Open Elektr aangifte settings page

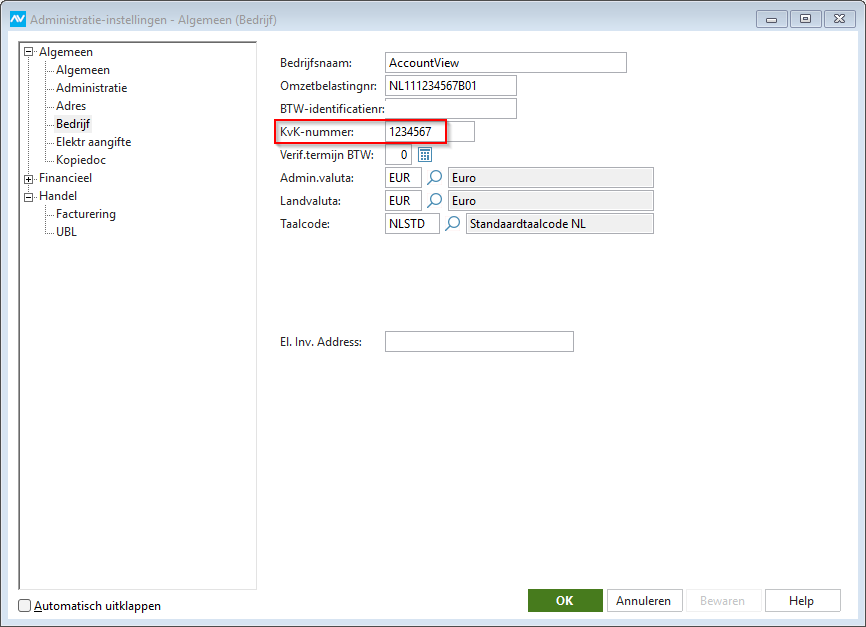click(93, 142)
